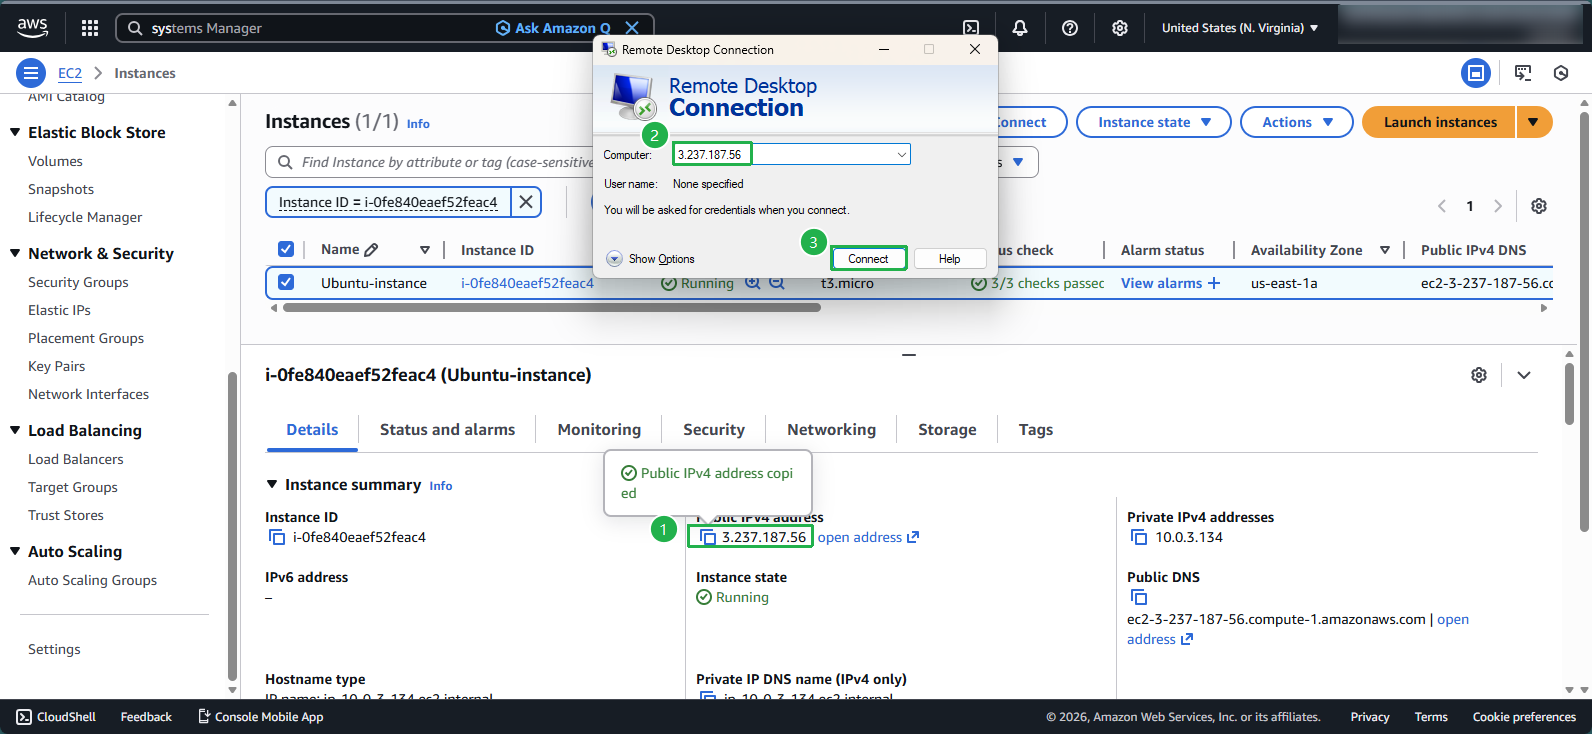Open EC2 breadcrumb link

click(x=70, y=73)
